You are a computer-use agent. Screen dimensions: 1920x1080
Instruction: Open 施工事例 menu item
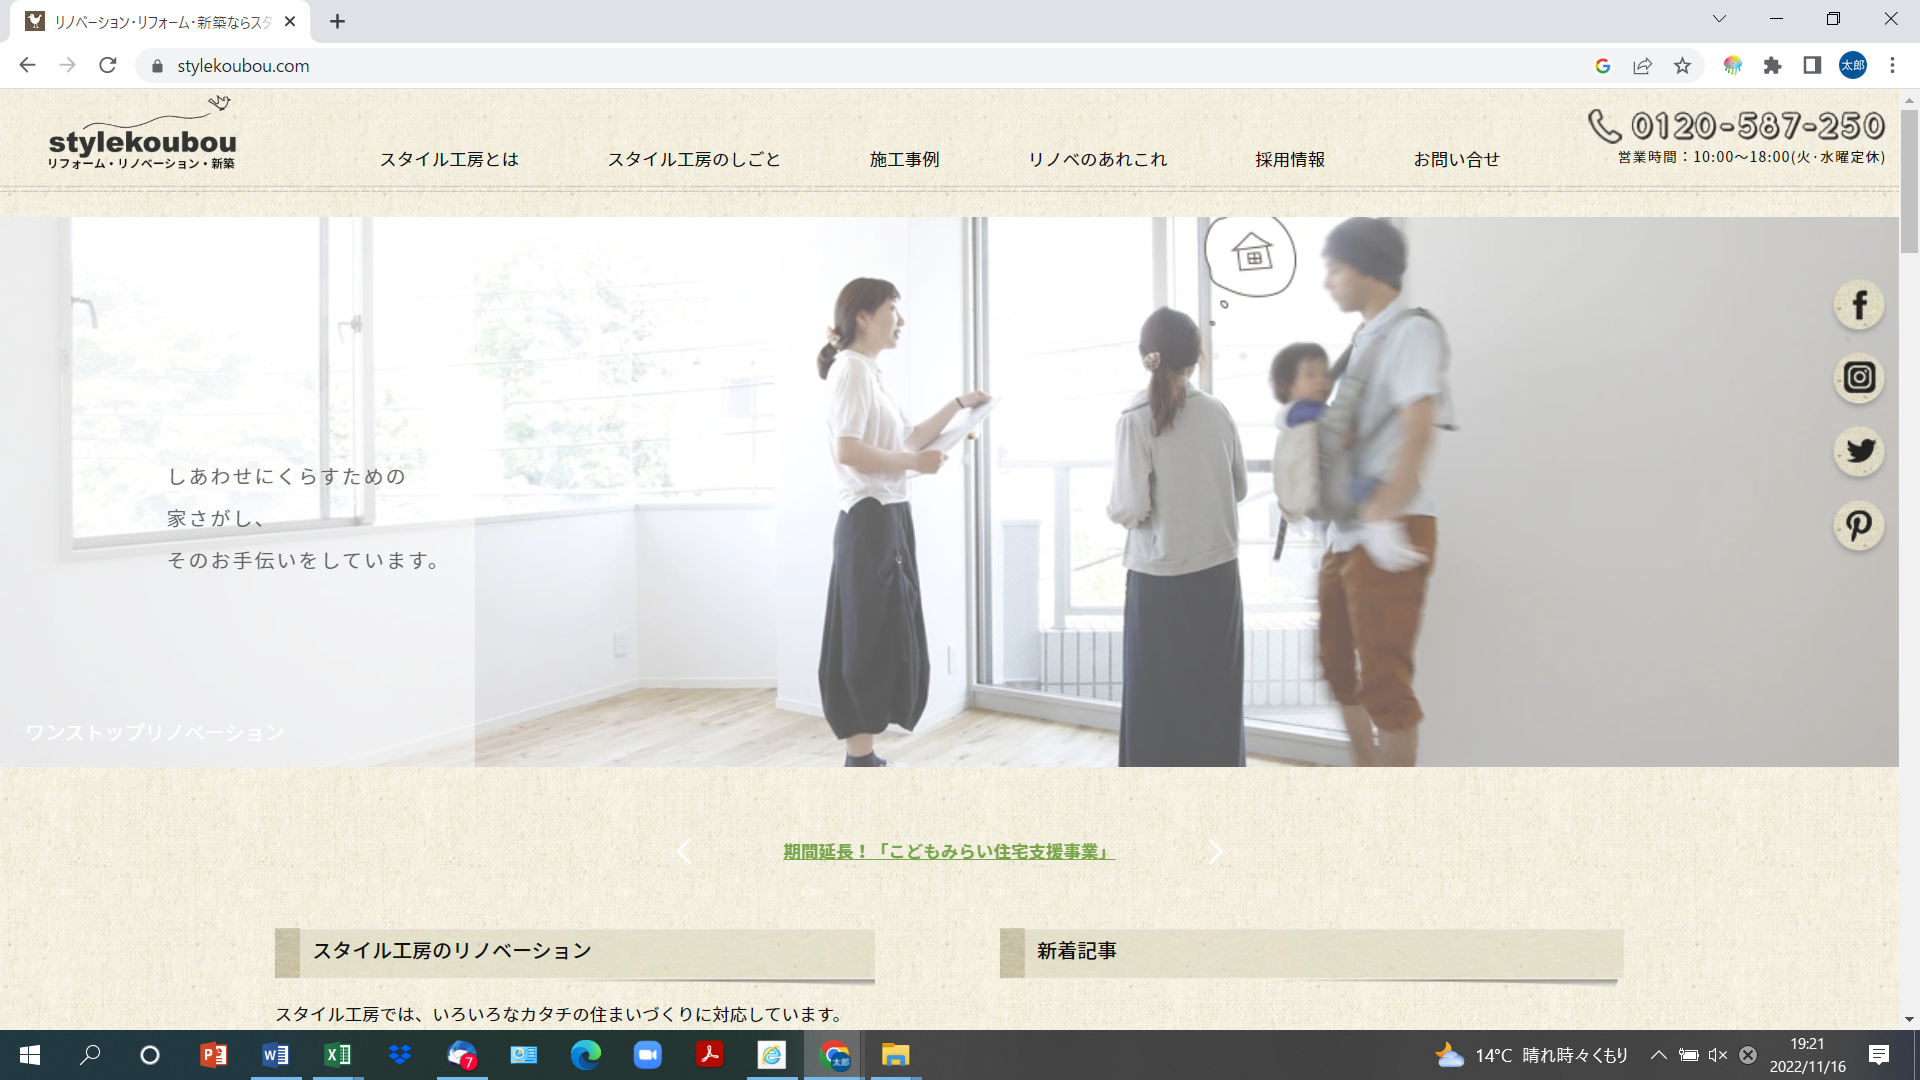(904, 160)
